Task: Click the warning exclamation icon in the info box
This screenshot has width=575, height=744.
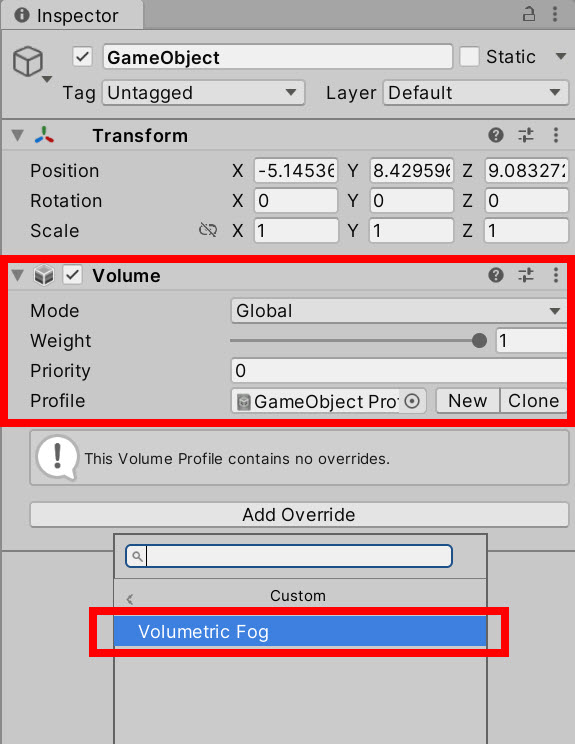Action: [x=57, y=458]
